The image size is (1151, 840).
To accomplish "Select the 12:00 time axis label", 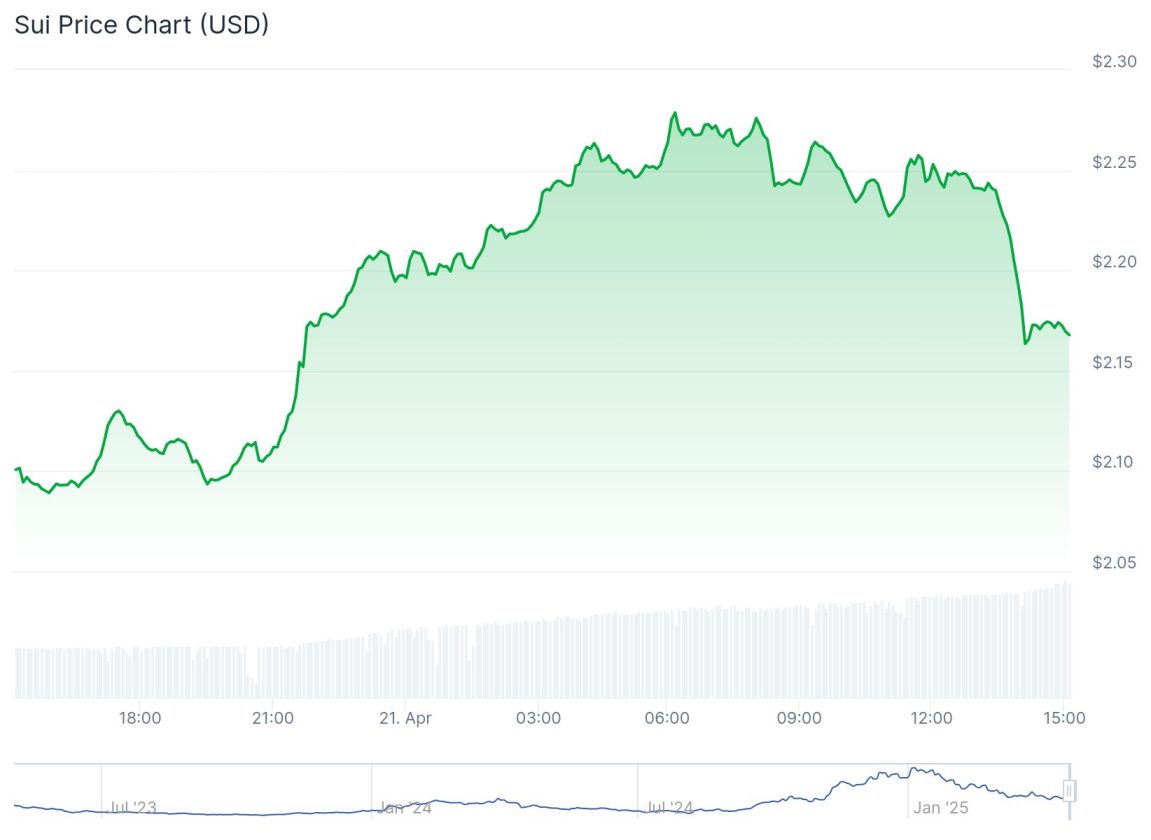I will pyautogui.click(x=931, y=718).
